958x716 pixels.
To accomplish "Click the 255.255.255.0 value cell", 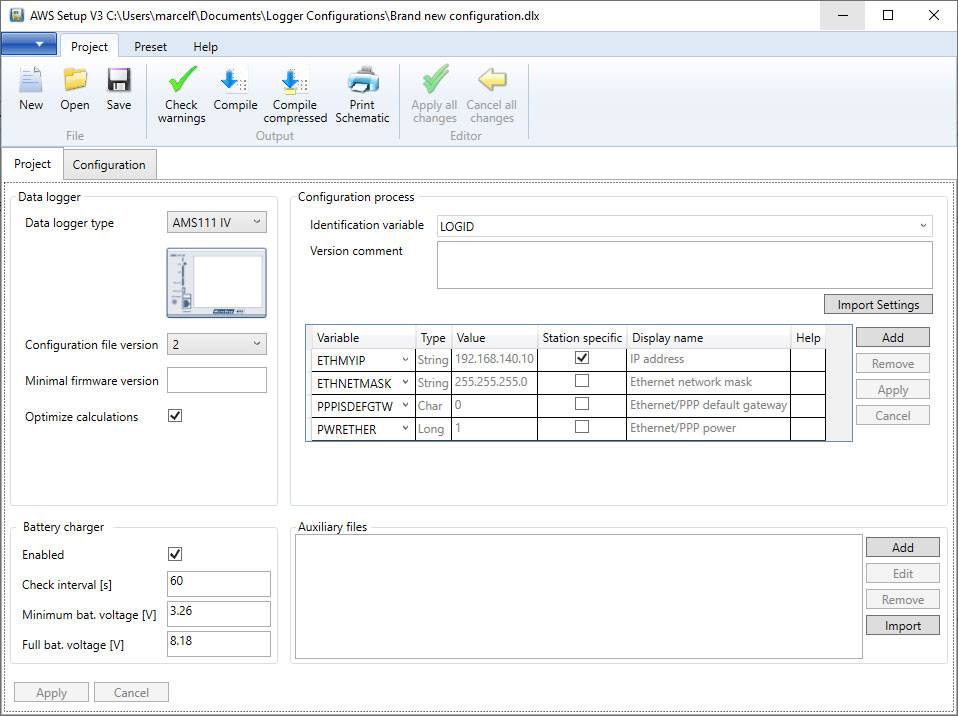I will click(x=494, y=382).
